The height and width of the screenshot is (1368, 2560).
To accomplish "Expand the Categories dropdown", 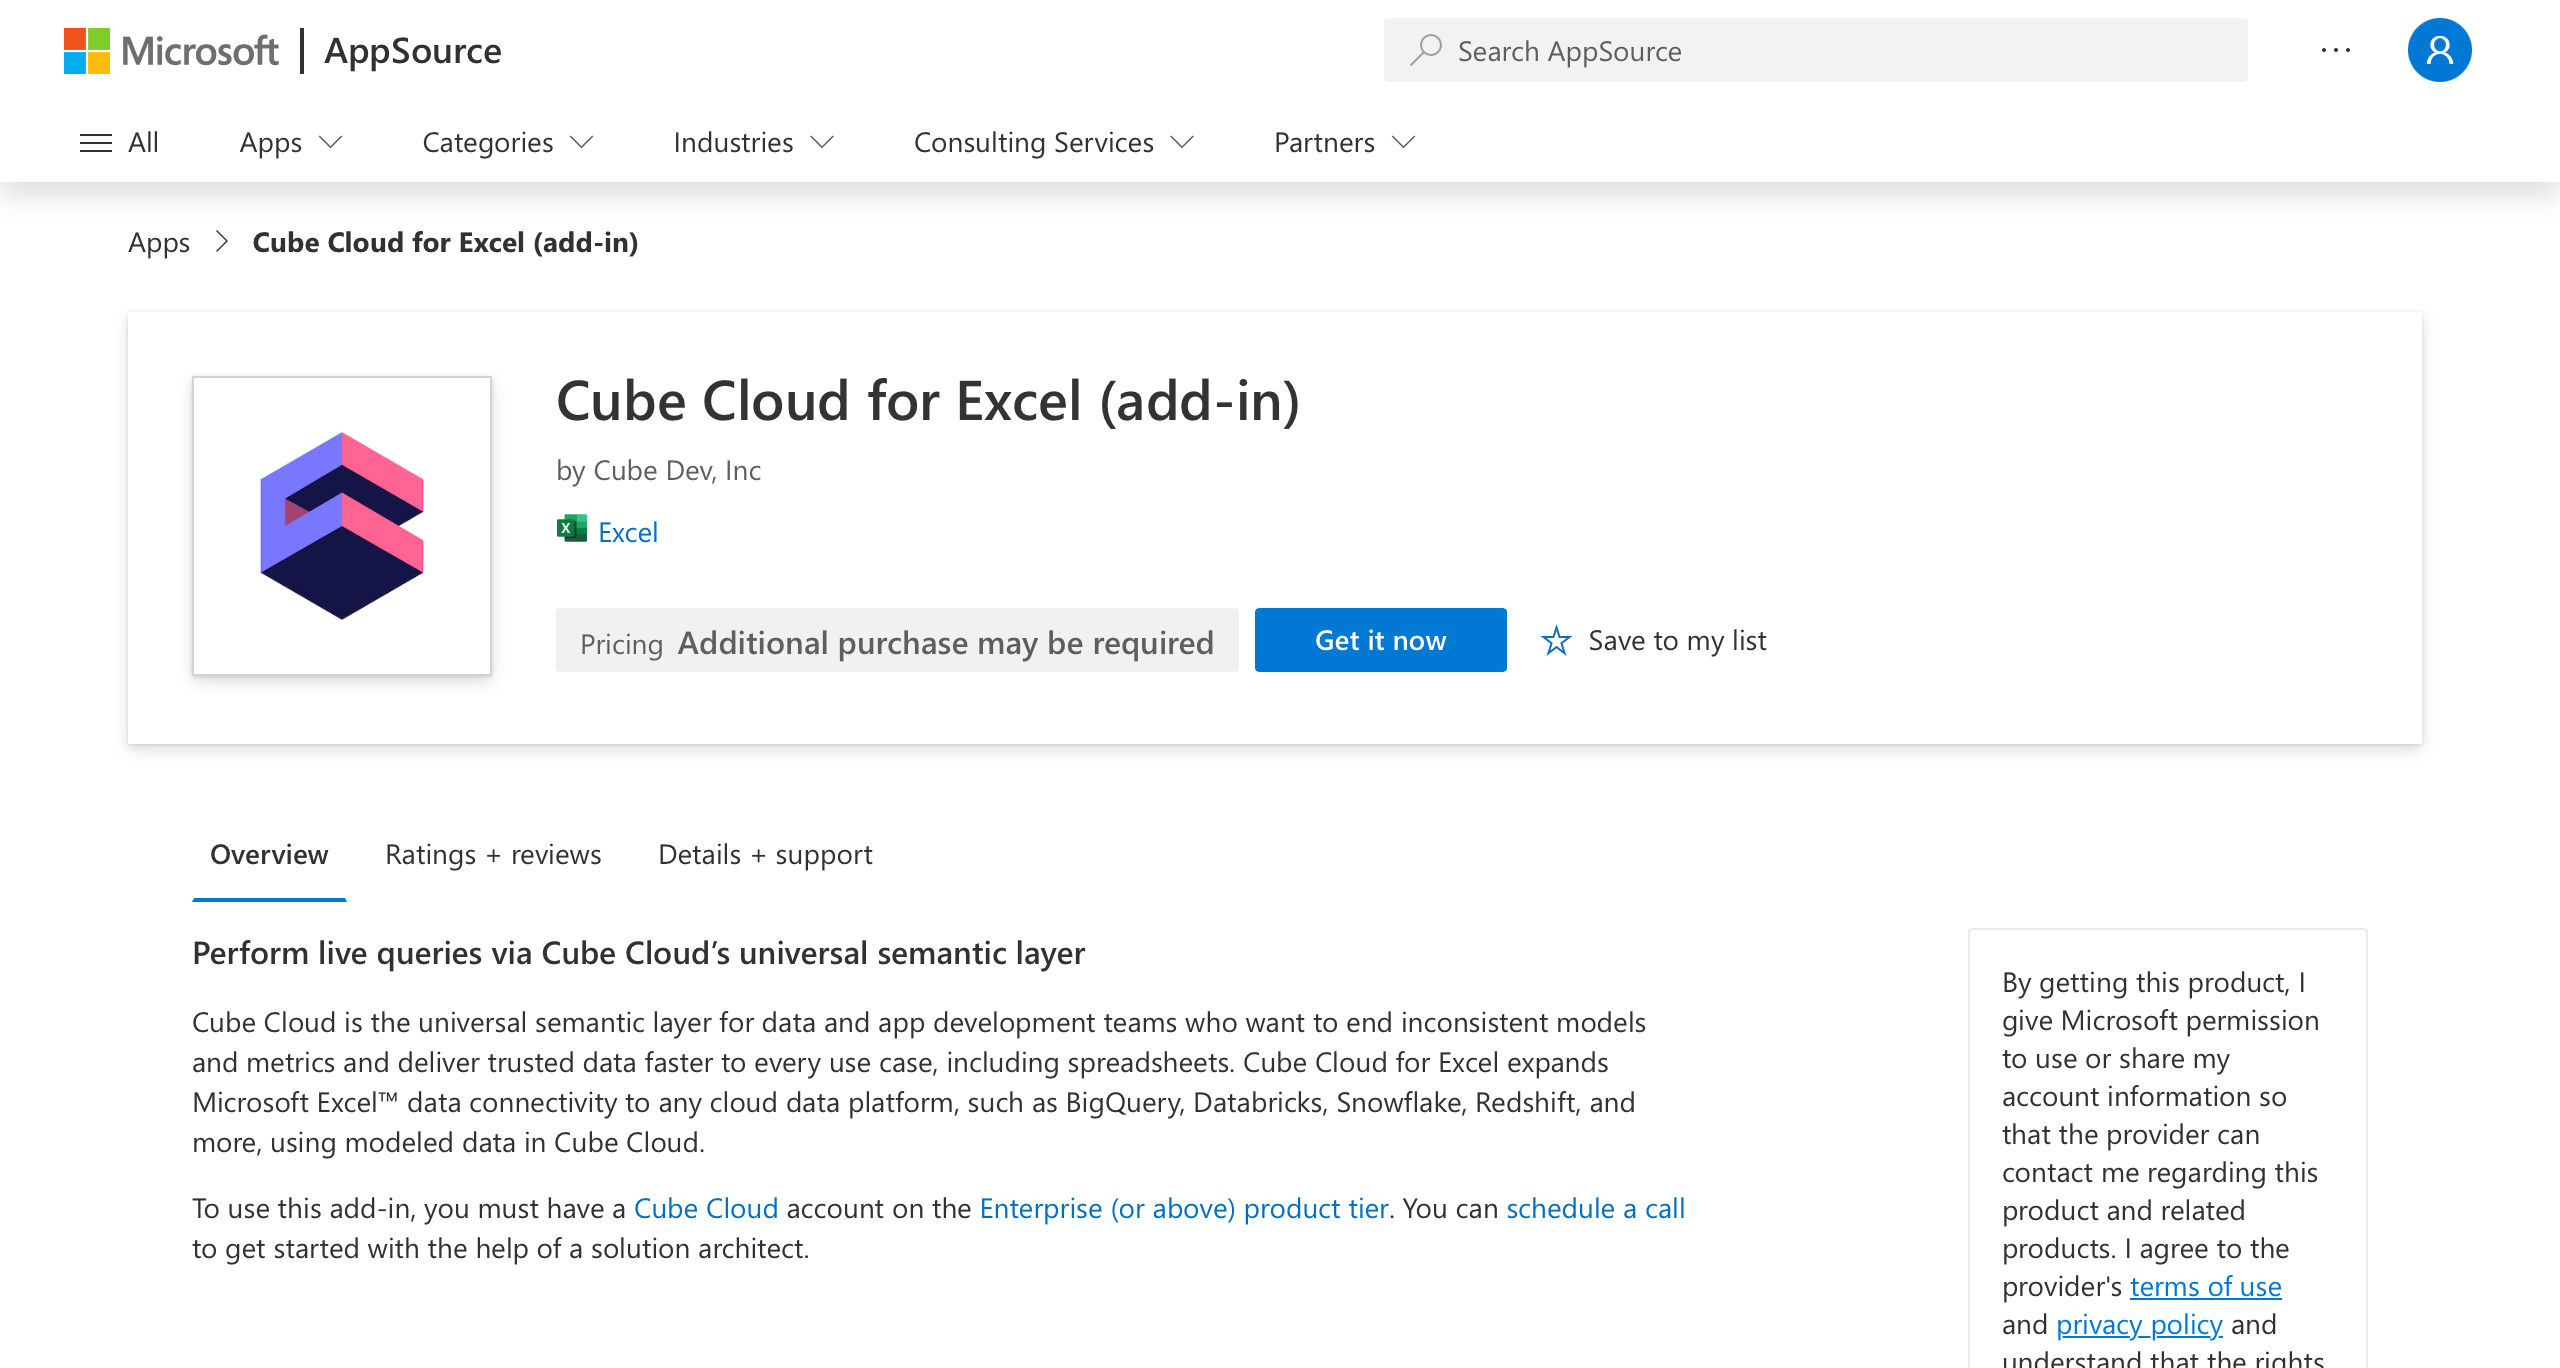I will 507,143.
